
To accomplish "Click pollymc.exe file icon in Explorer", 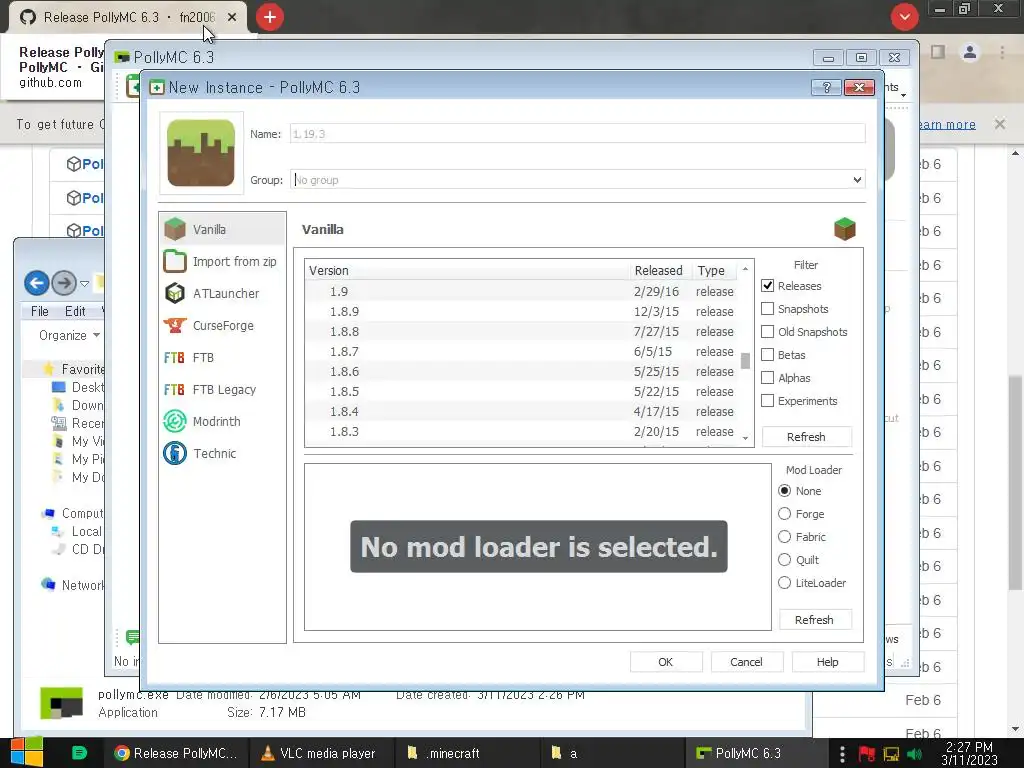I will point(61,703).
